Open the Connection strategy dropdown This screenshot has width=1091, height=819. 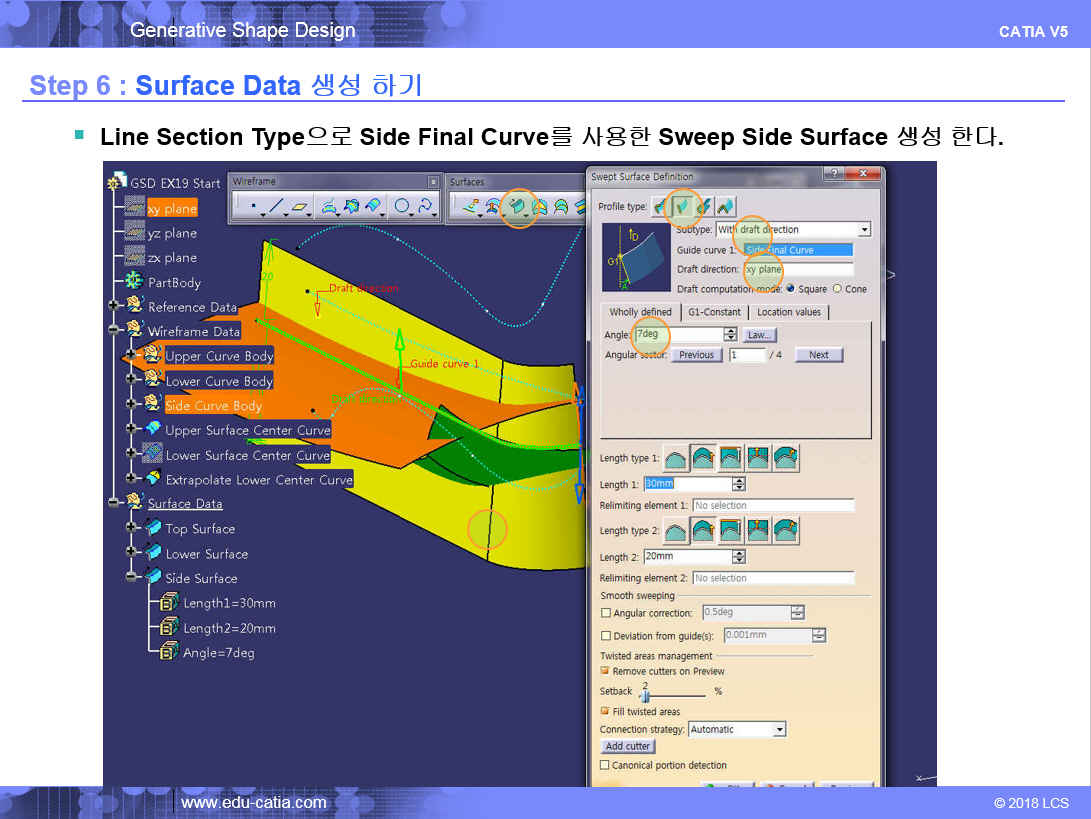(779, 730)
